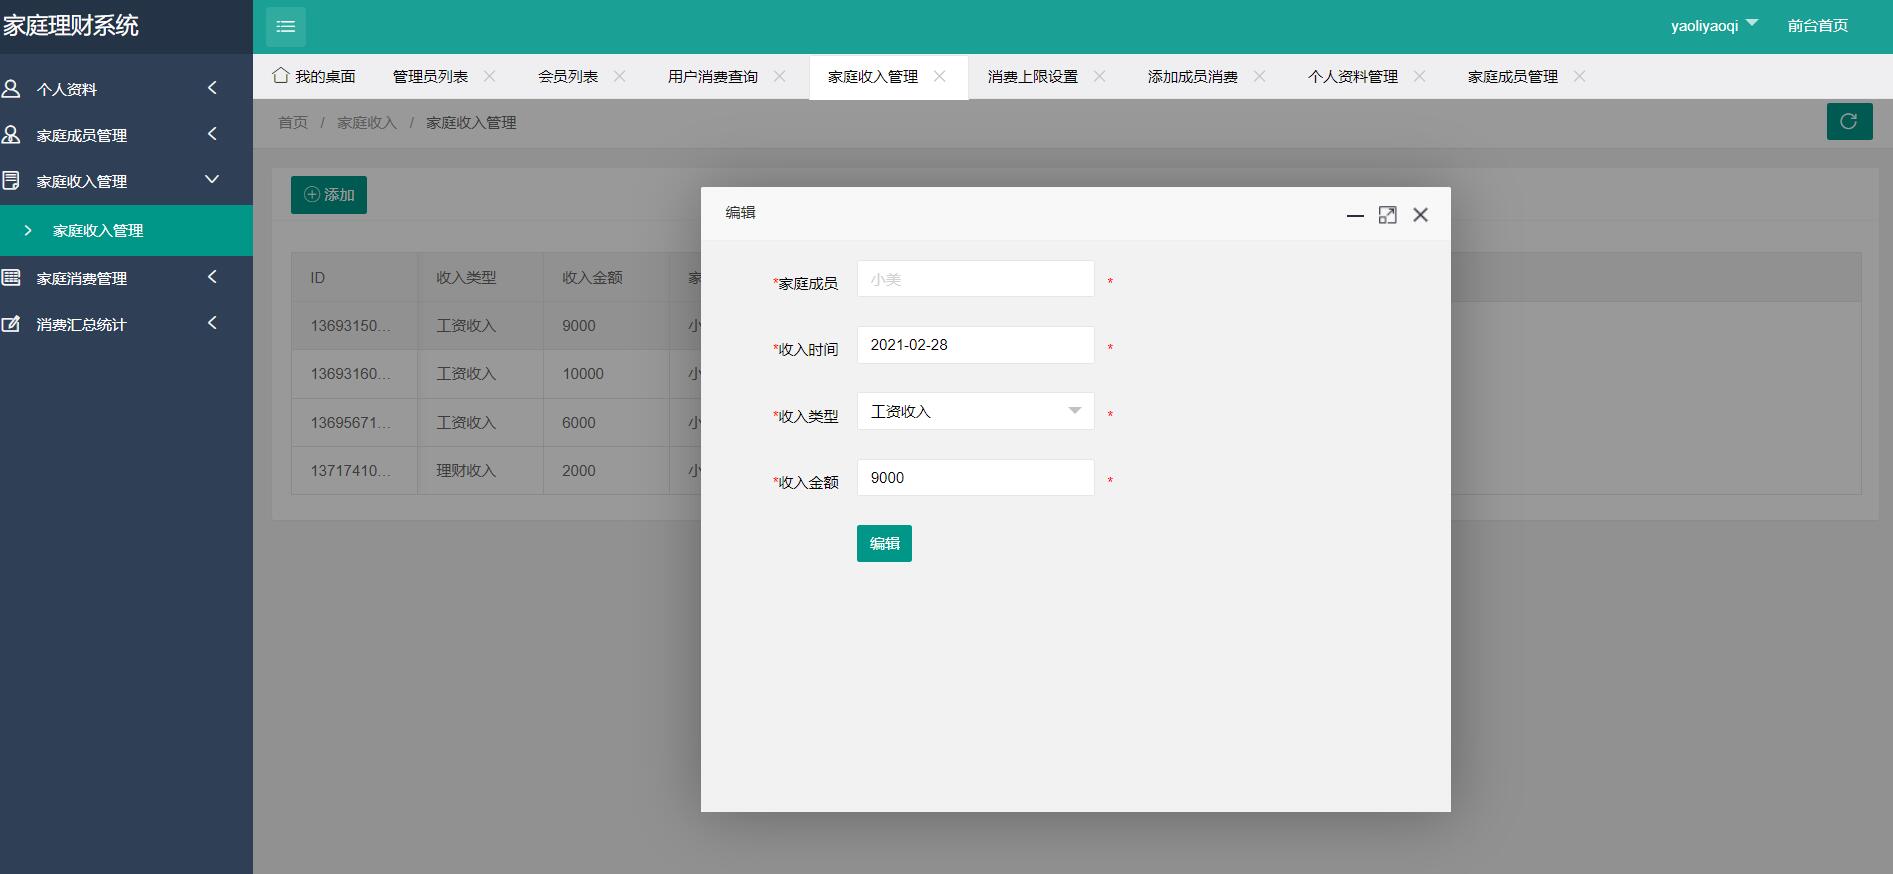This screenshot has height=874, width=1893.
Task: Toggle the sidebar with hamburger menu icon
Action: (x=285, y=26)
